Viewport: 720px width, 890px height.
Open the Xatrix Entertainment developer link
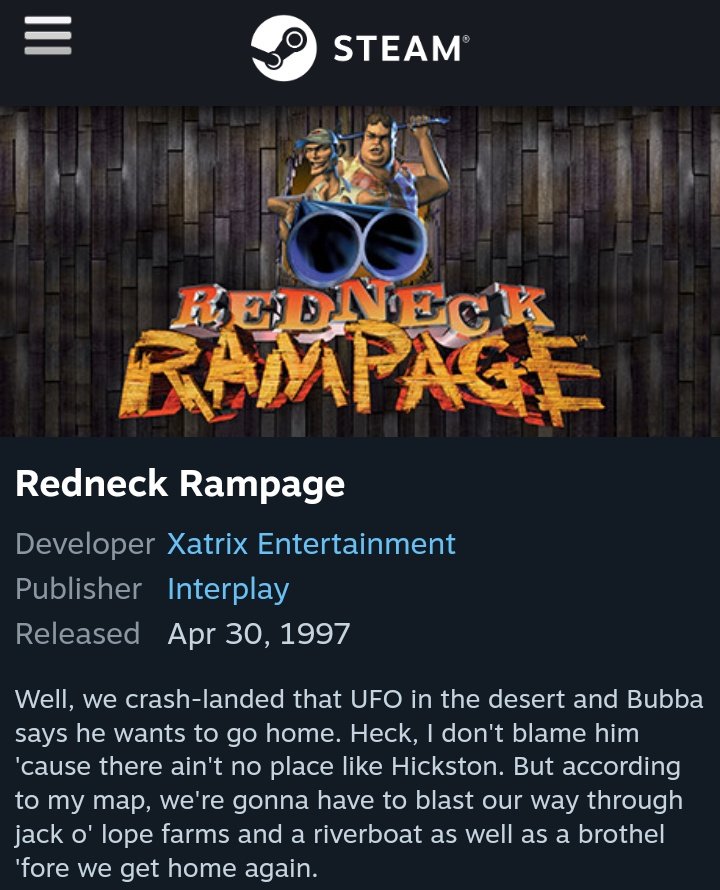pos(311,544)
